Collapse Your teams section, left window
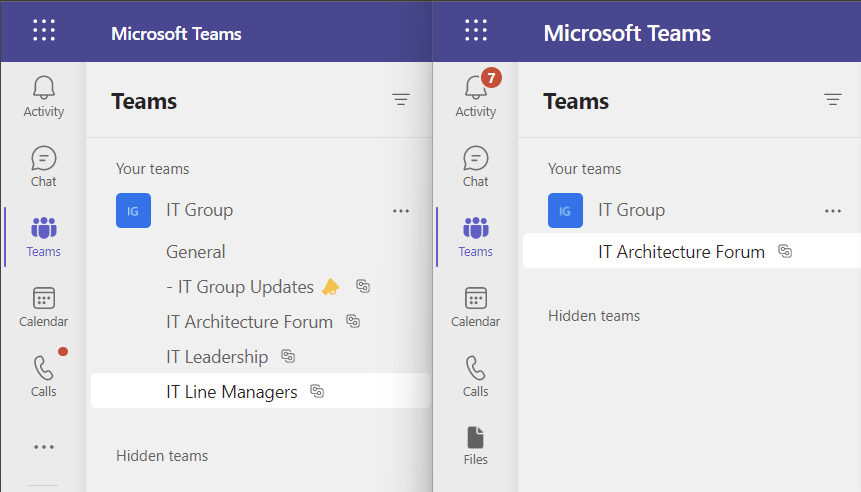This screenshot has height=492, width=861. click(153, 169)
